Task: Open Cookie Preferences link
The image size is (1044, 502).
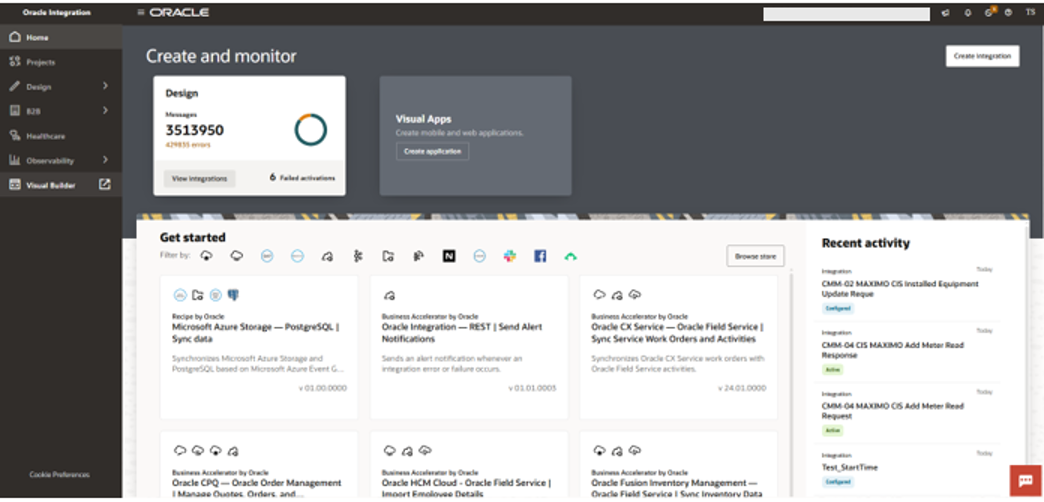Action: (x=59, y=475)
